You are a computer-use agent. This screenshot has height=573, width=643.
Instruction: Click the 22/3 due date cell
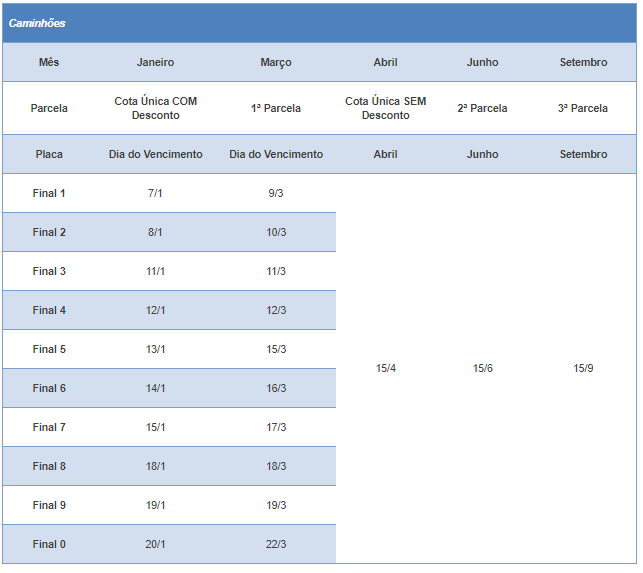tap(276, 544)
